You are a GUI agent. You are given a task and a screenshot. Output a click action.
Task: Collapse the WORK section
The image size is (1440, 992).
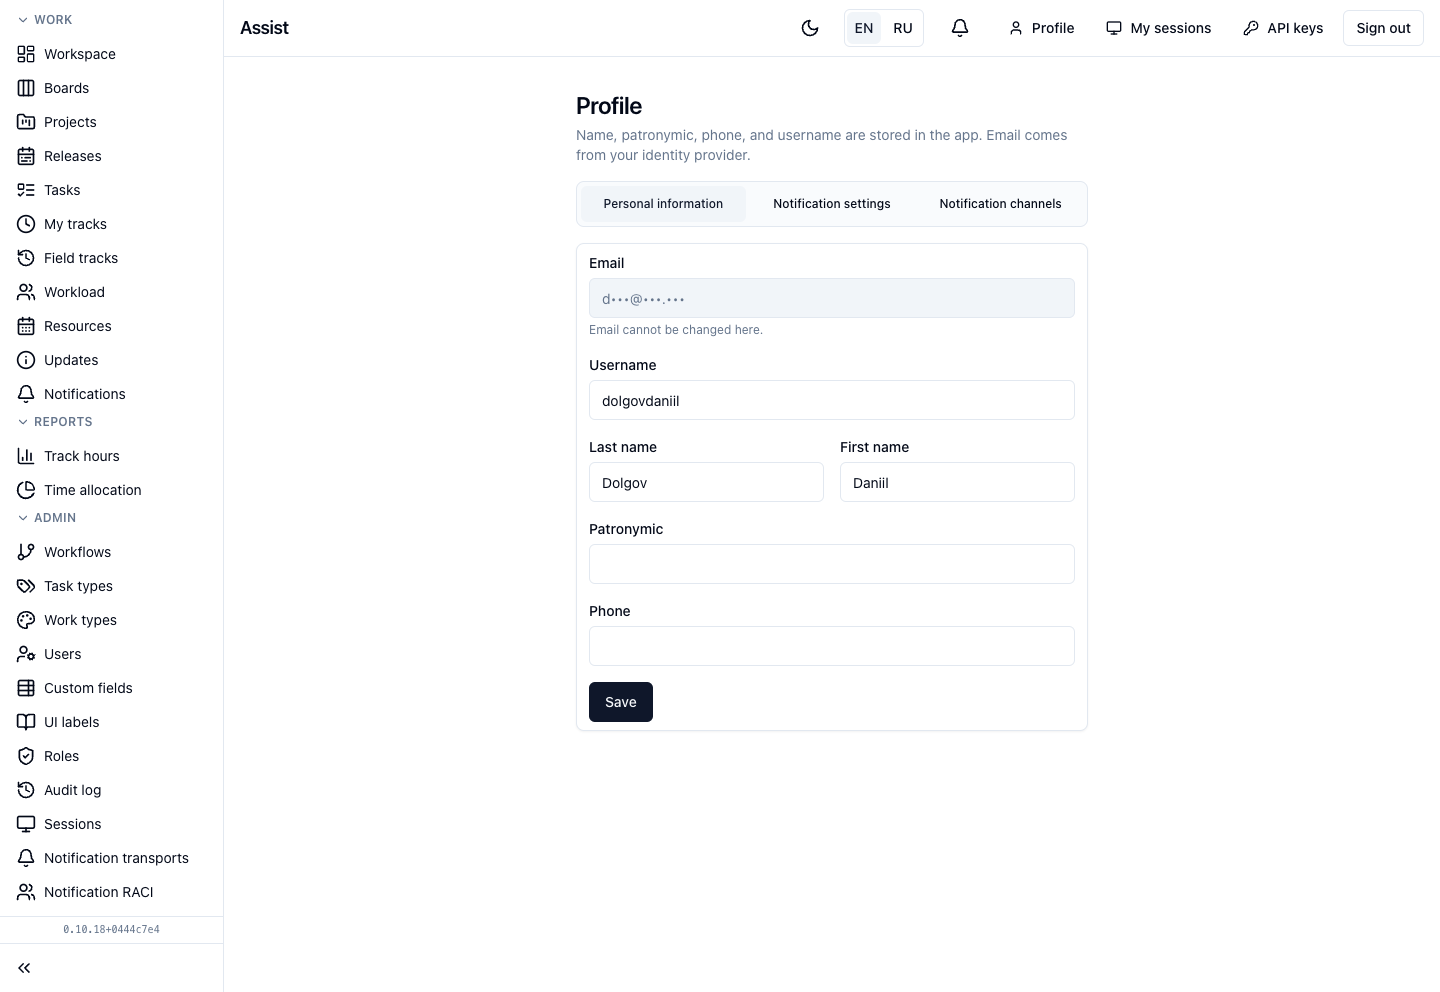(45, 20)
